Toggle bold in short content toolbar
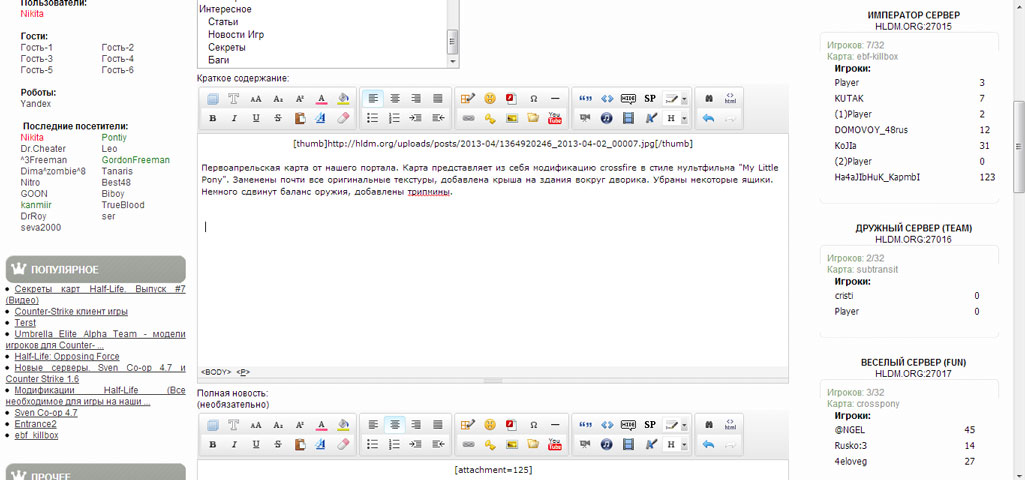The image size is (1025, 480). point(212,118)
